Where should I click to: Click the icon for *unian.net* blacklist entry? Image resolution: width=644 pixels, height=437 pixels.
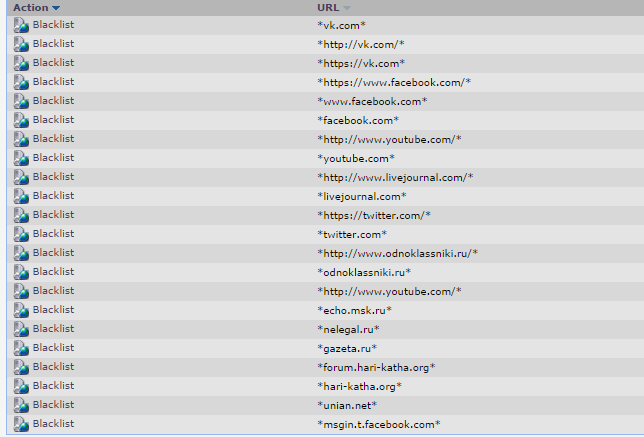tap(20, 405)
